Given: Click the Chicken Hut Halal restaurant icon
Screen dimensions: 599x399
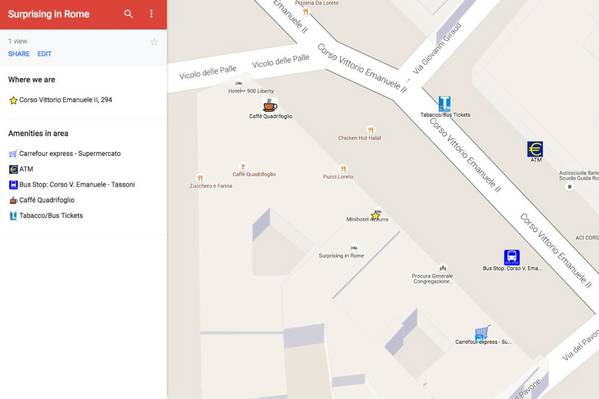Looking at the screenshot, I should click(x=370, y=131).
